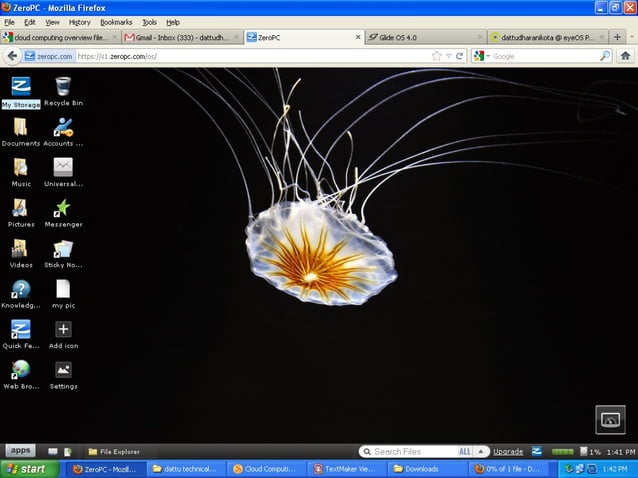Click the Add icon plus tile

pos(63,329)
